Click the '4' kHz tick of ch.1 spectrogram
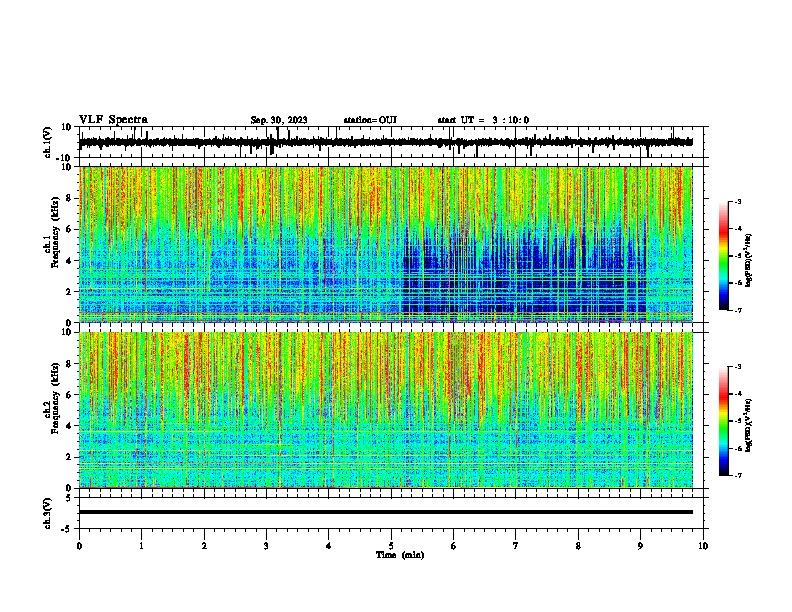792x612 pixels. (x=69, y=261)
